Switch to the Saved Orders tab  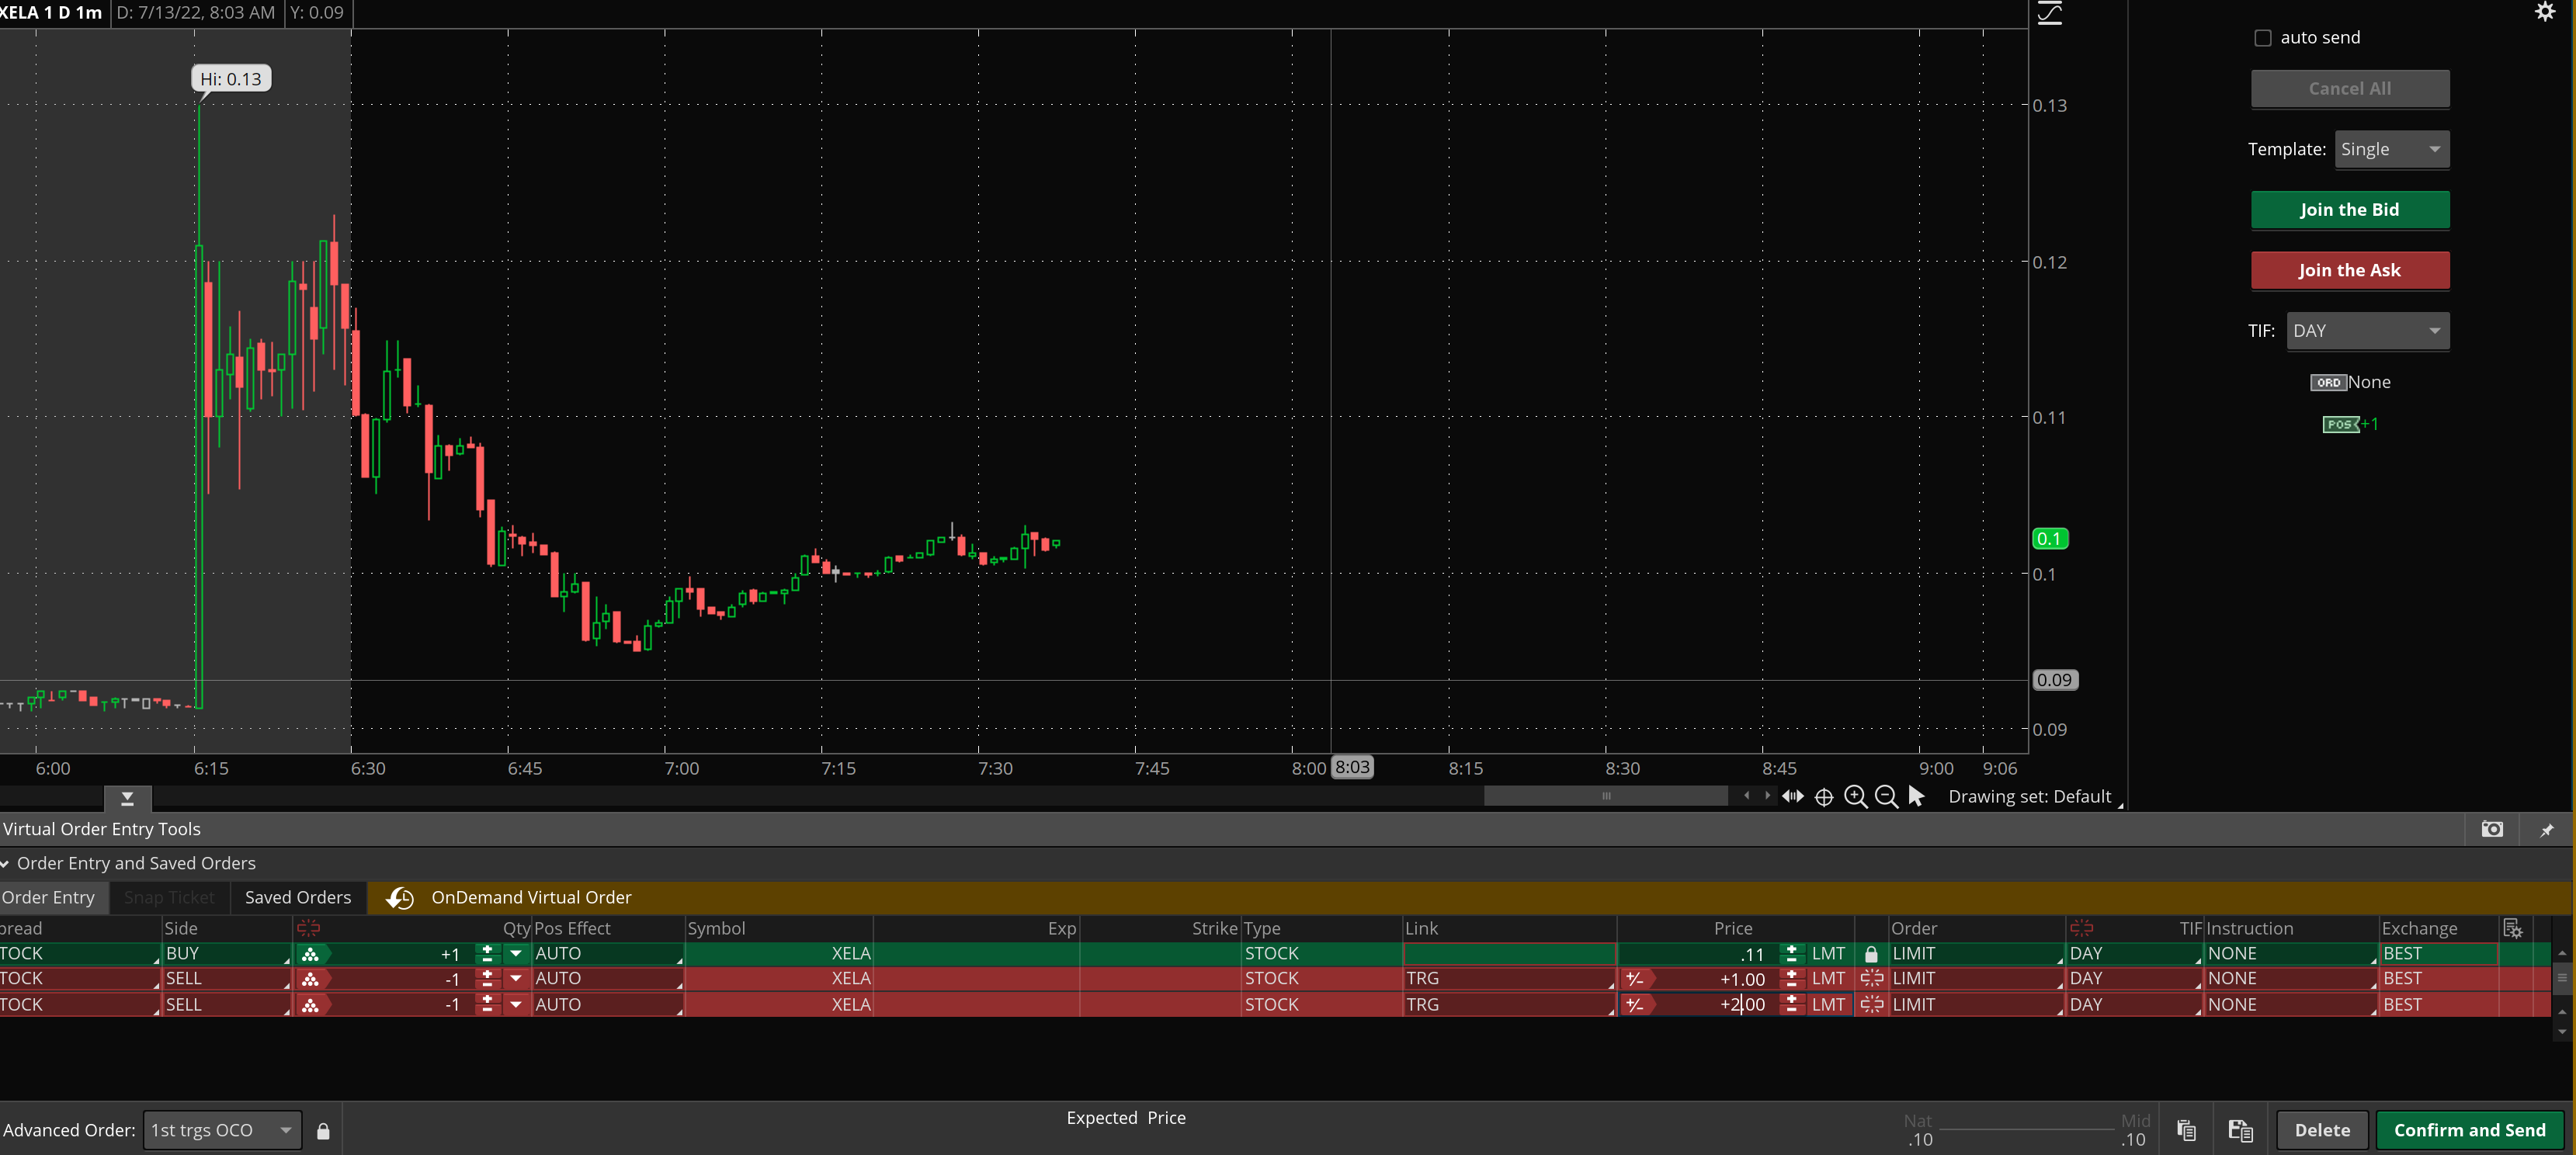click(x=298, y=897)
